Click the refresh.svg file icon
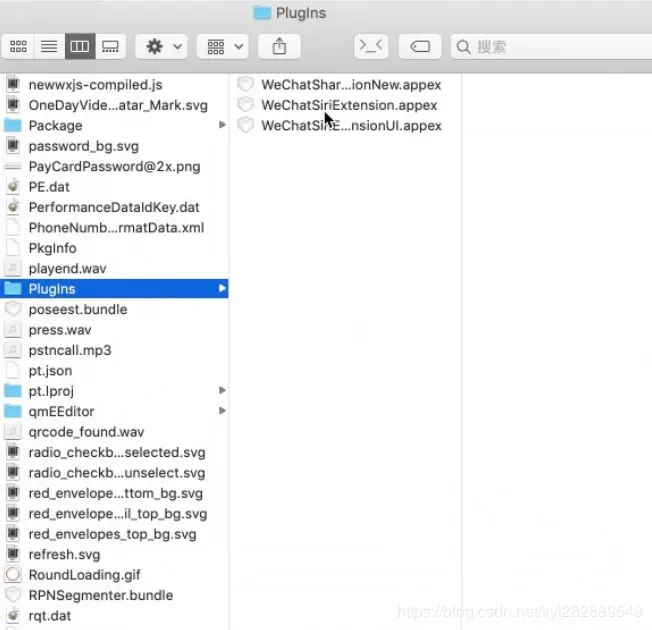Image resolution: width=652 pixels, height=630 pixels. [x=13, y=554]
